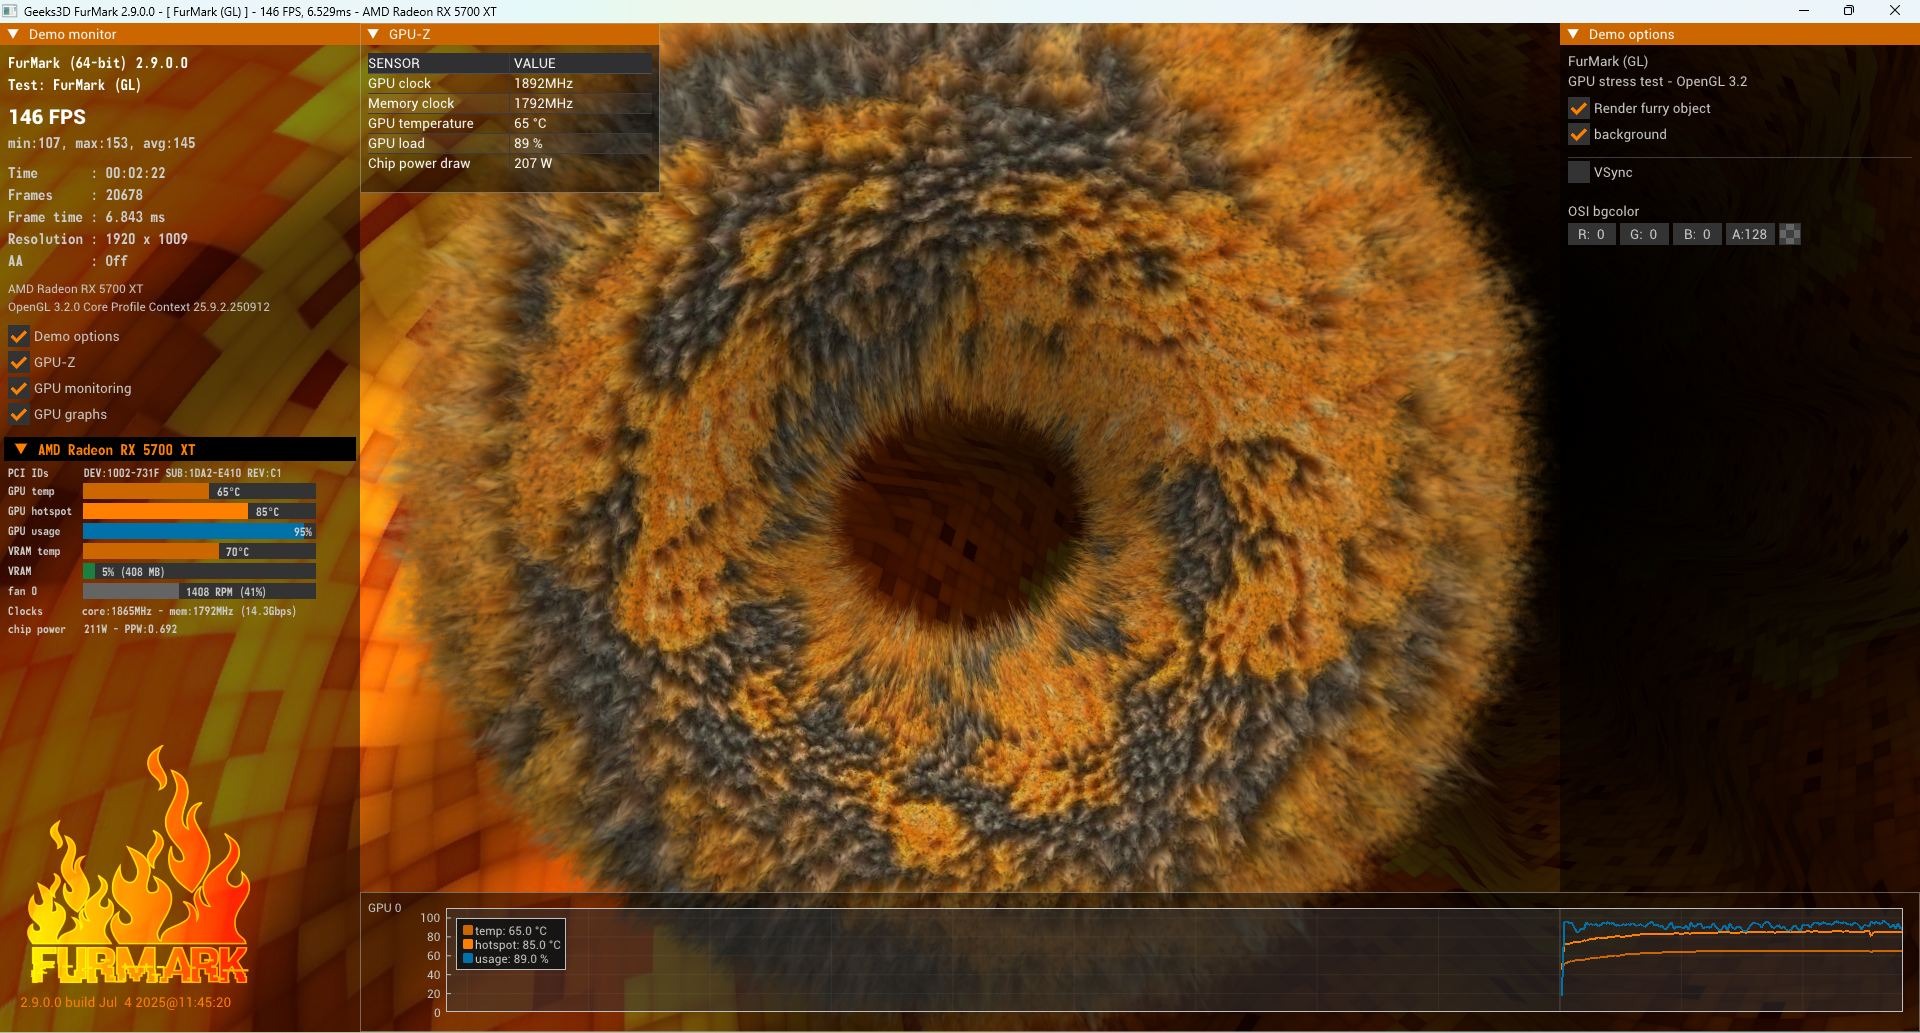Click the VRAM temp 70°C bar
1920x1033 pixels.
point(199,551)
